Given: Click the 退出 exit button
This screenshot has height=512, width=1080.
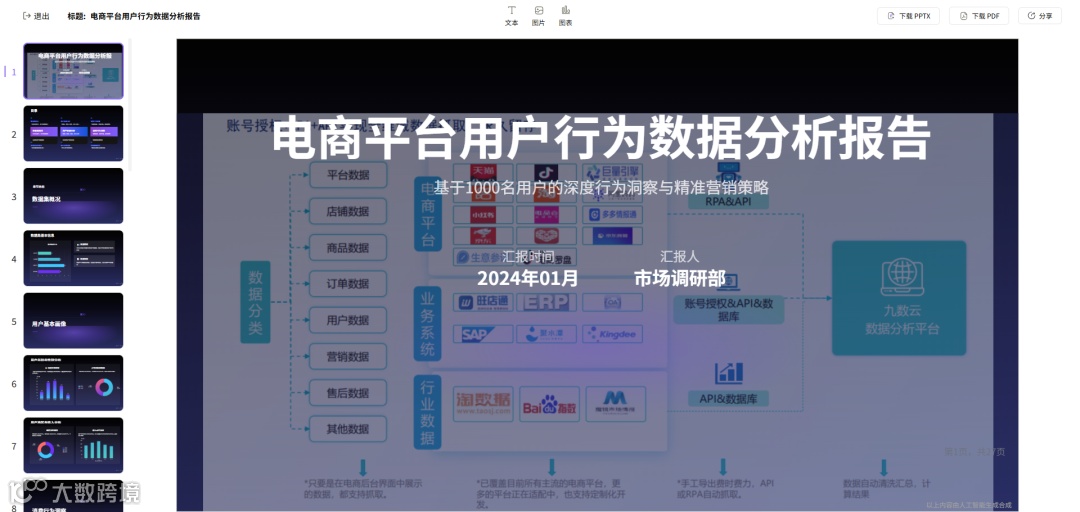Looking at the screenshot, I should pyautogui.click(x=37, y=16).
